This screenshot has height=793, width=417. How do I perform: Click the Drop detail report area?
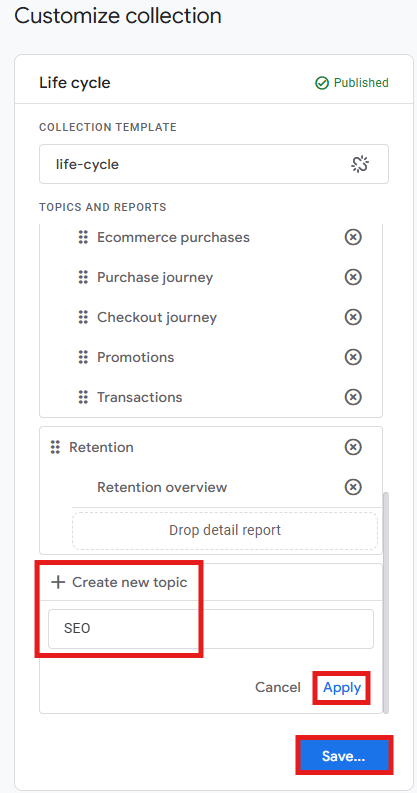(x=225, y=530)
